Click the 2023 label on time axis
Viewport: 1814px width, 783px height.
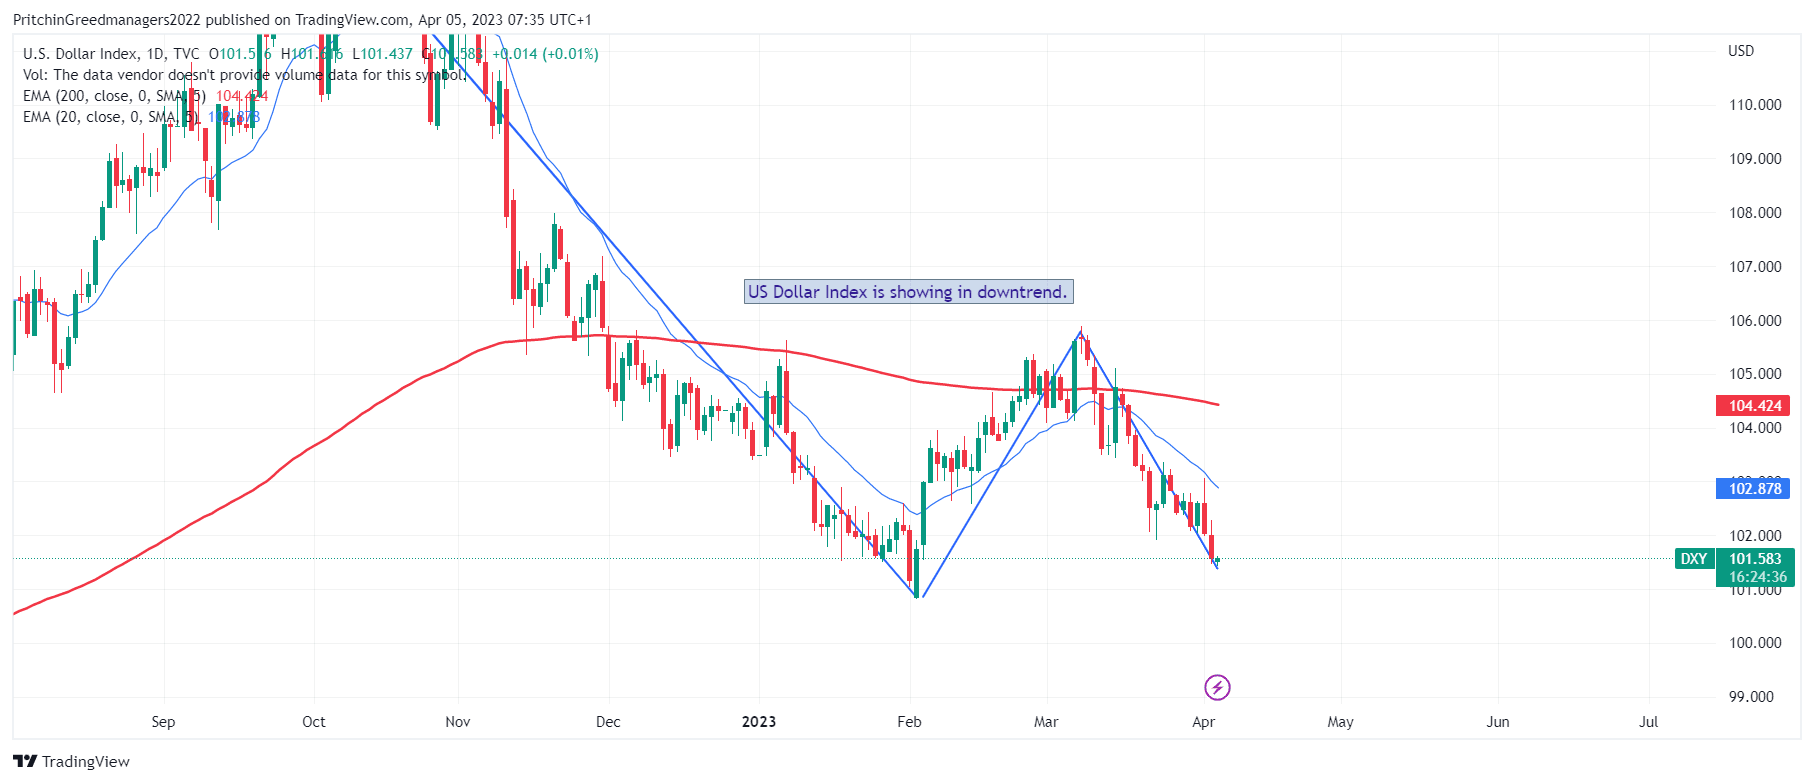tap(759, 722)
